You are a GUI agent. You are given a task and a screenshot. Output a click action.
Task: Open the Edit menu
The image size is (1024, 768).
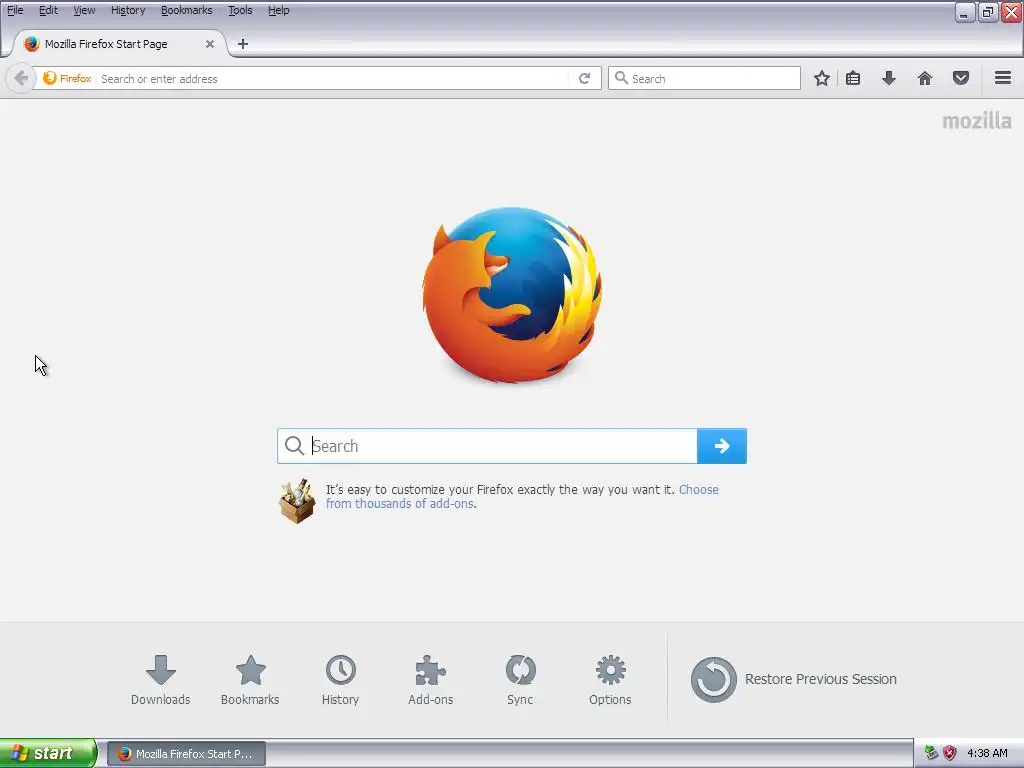click(x=48, y=10)
